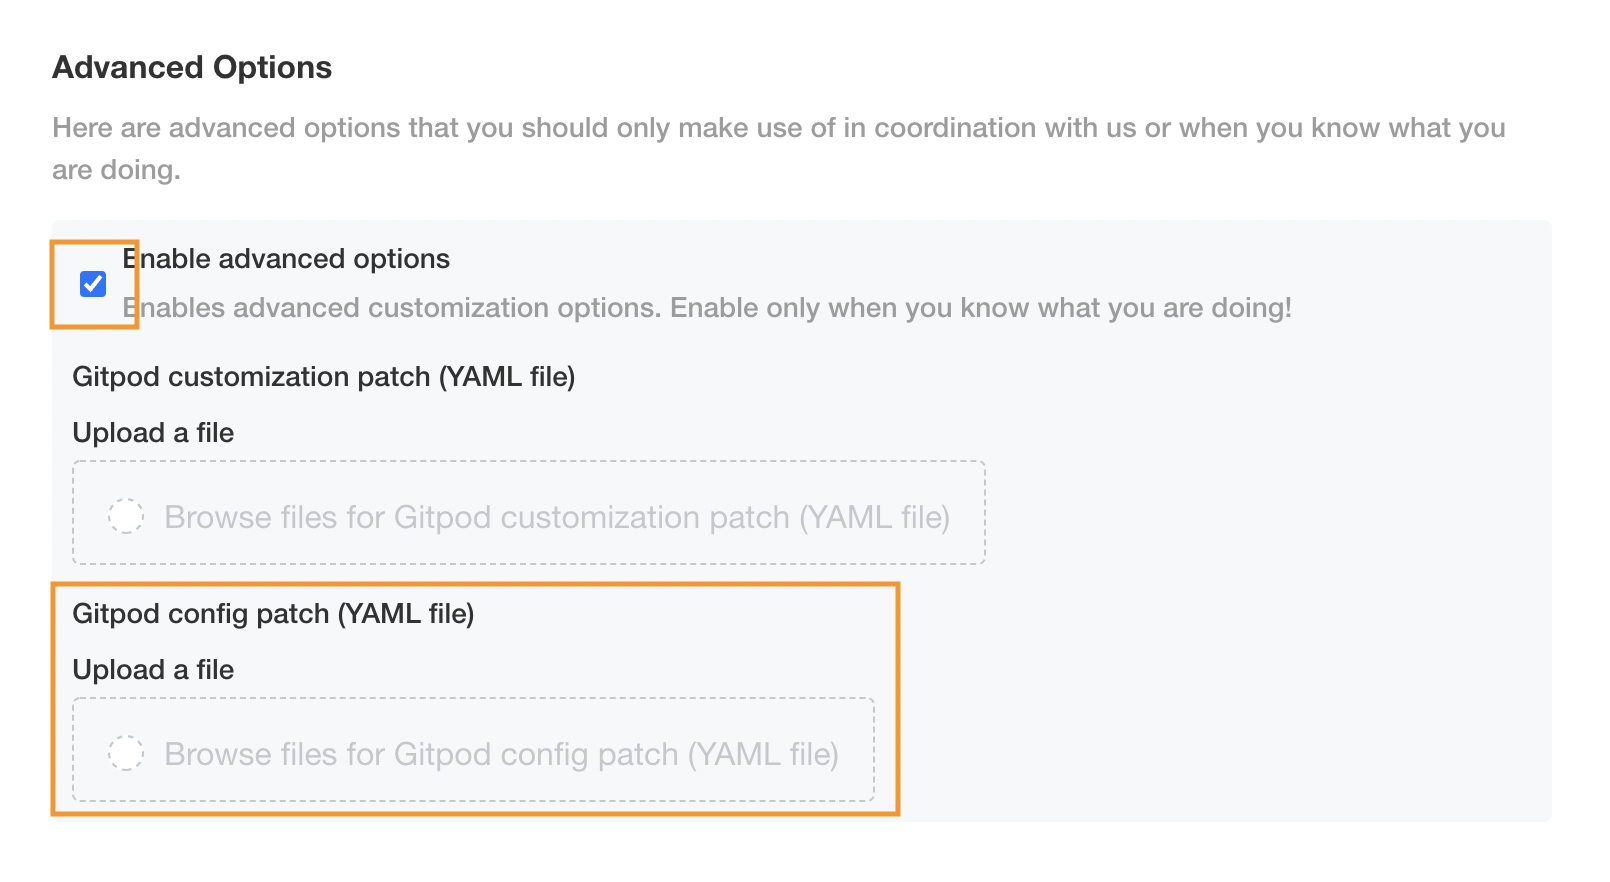
Task: Click the "Enable advanced options" label text
Action: click(x=287, y=259)
